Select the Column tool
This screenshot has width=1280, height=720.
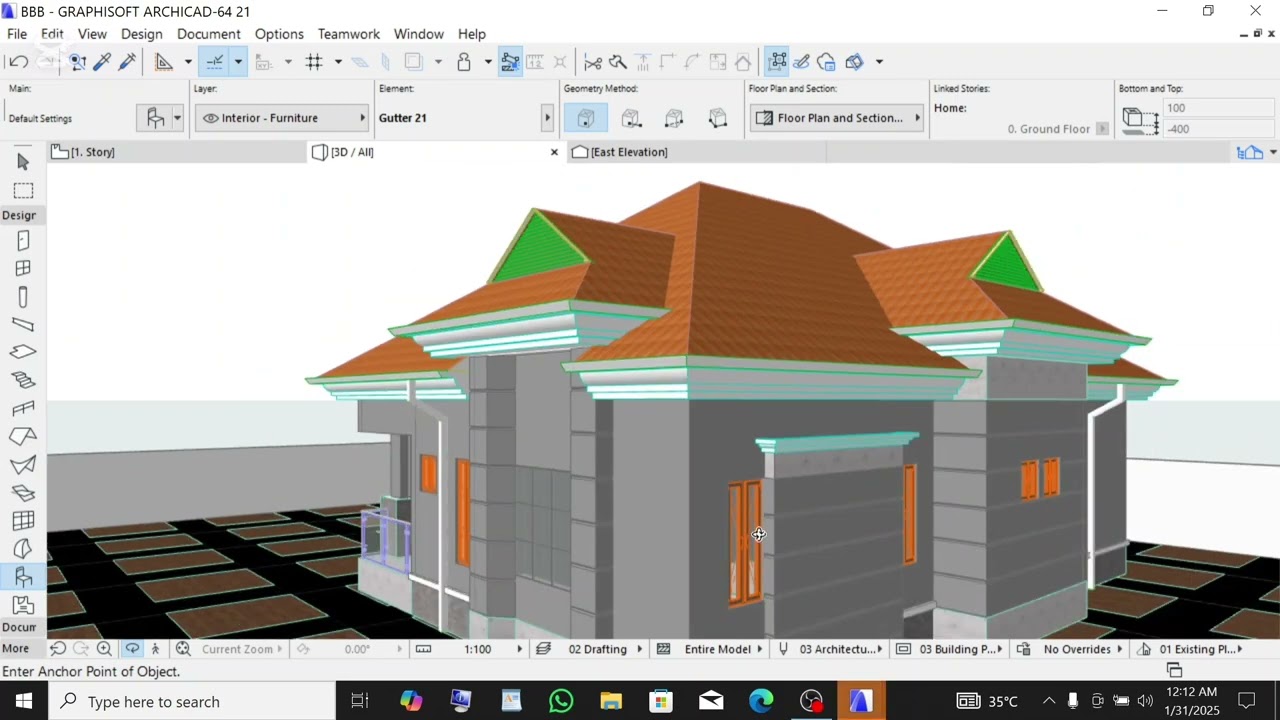tap(23, 297)
